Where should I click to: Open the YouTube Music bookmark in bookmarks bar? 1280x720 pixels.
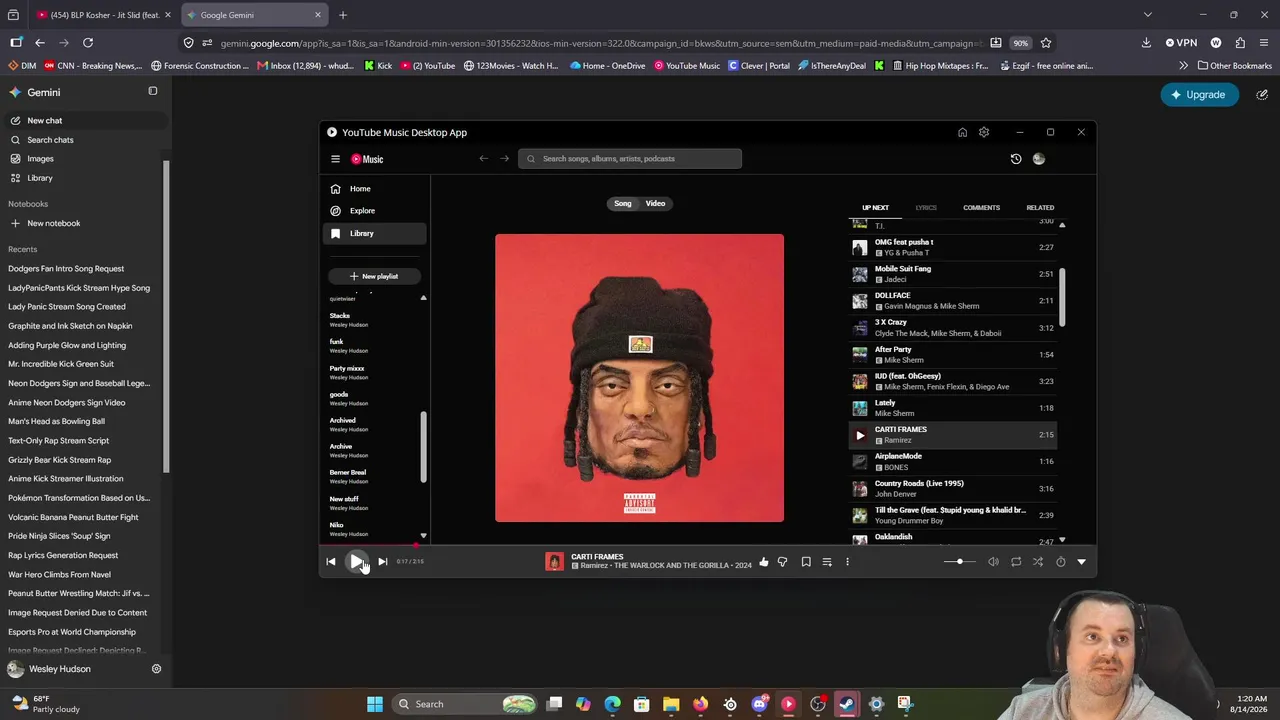(x=687, y=66)
